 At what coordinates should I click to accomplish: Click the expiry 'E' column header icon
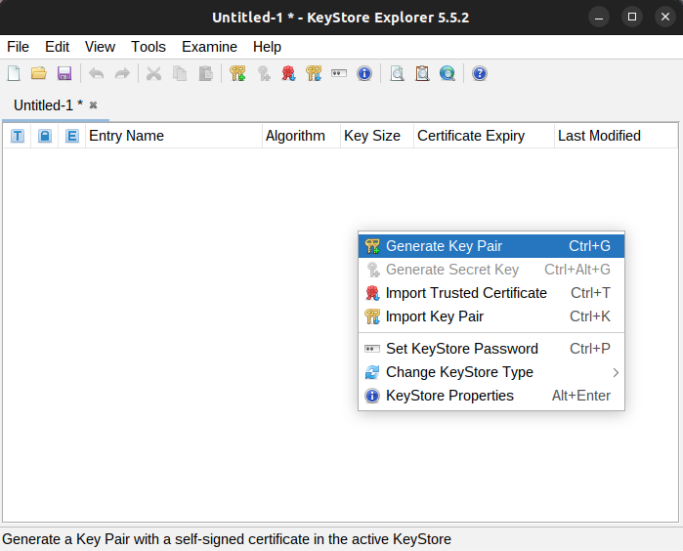pos(72,136)
